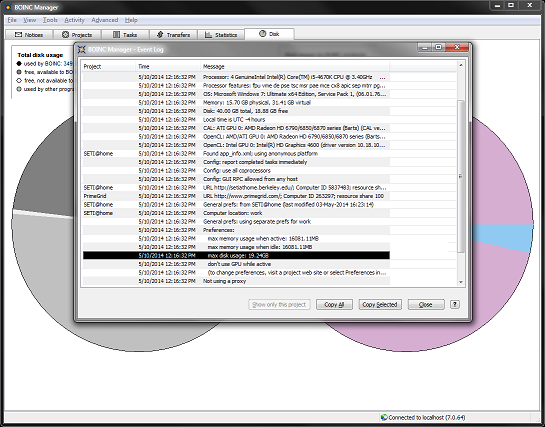Click the Notices tab envelope icon
This screenshot has height=427, width=545.
(18, 34)
